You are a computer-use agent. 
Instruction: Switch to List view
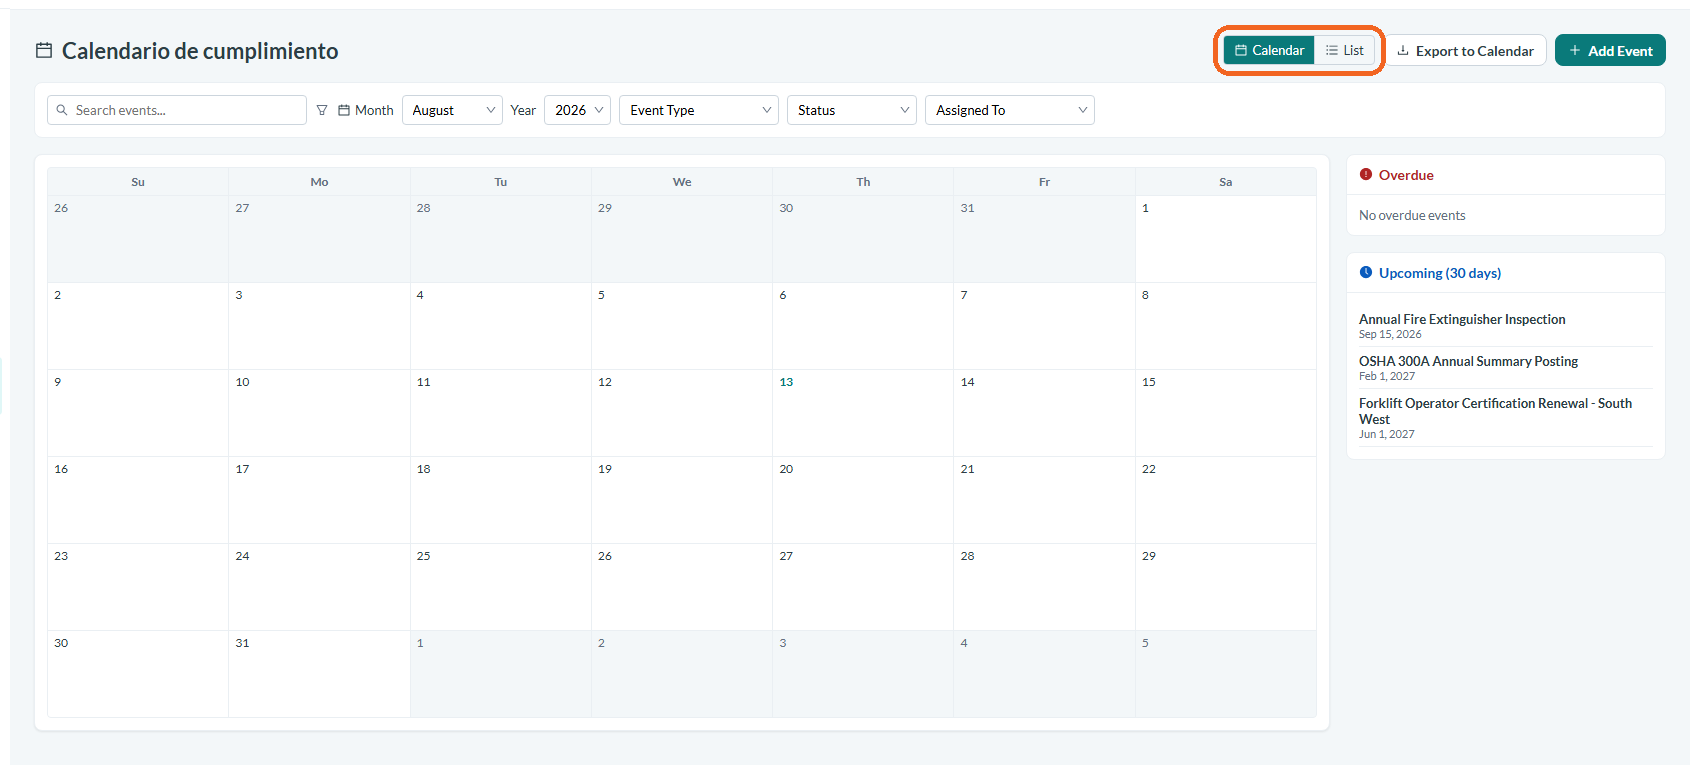[1345, 50]
